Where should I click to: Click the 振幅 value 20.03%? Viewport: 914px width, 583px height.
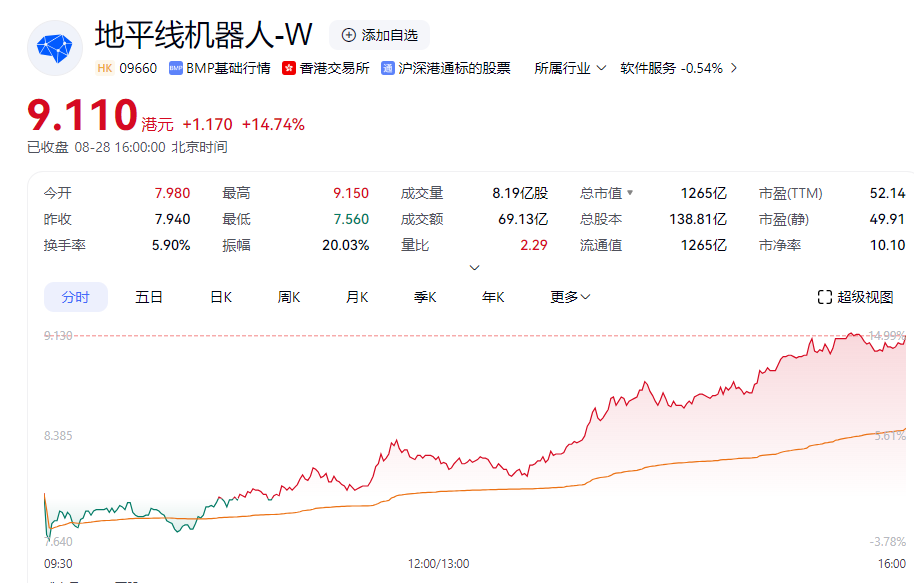(x=346, y=245)
